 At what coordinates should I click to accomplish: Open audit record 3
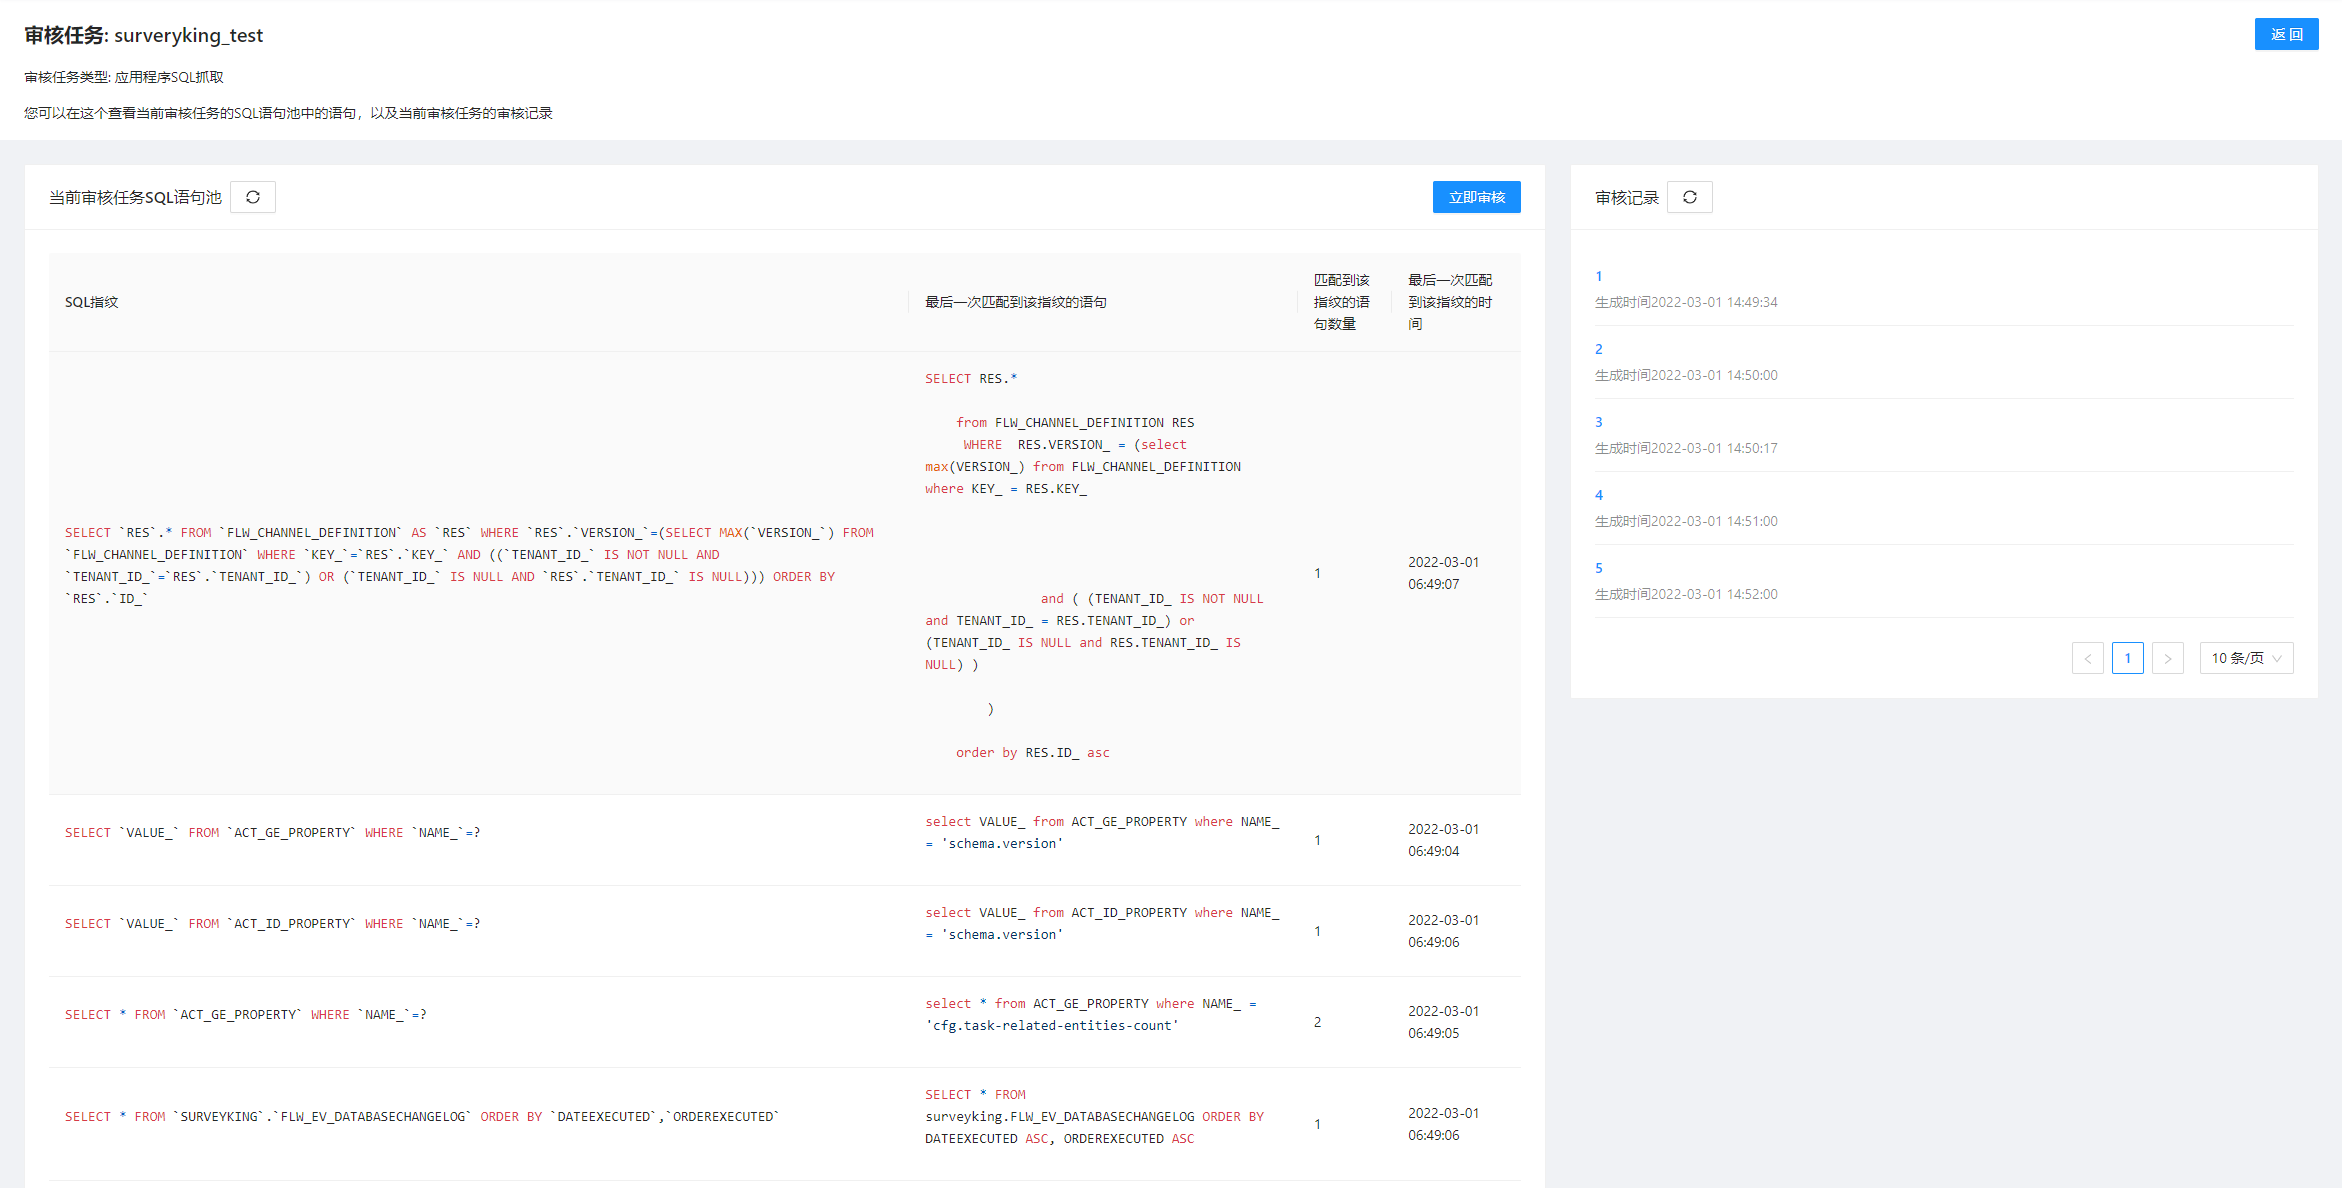pyautogui.click(x=1598, y=422)
